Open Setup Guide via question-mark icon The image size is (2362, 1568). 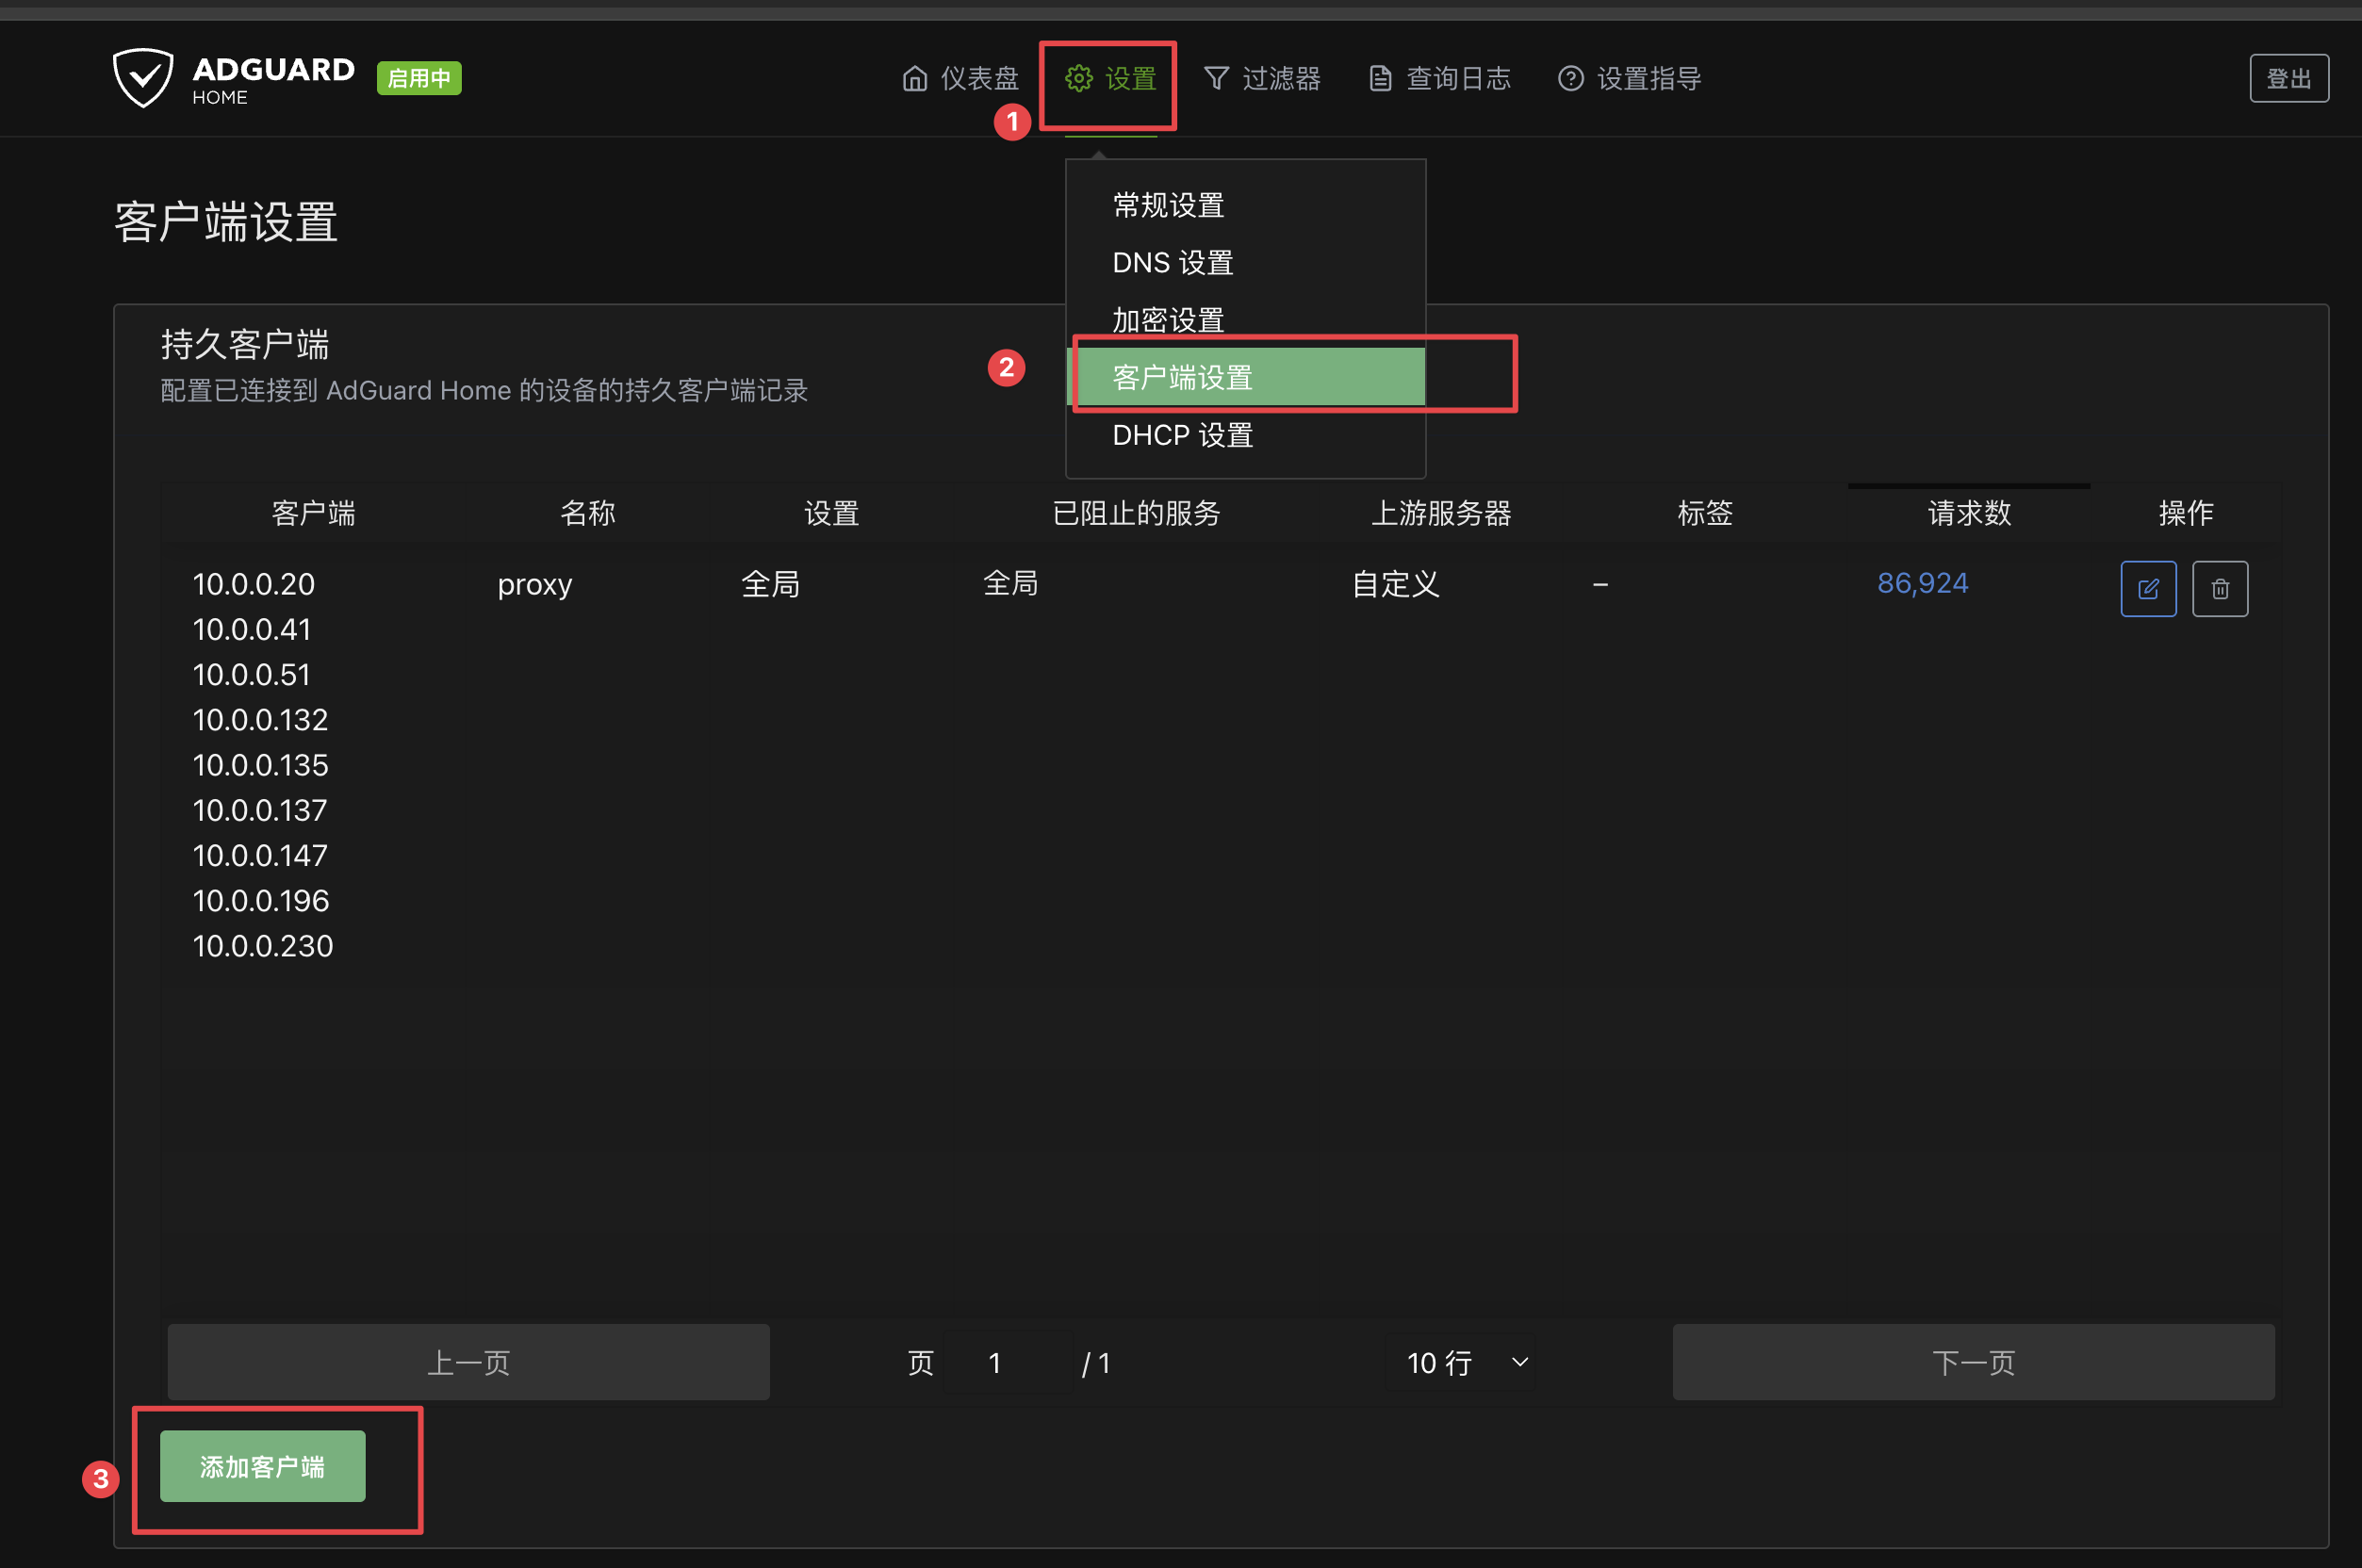tap(1570, 78)
